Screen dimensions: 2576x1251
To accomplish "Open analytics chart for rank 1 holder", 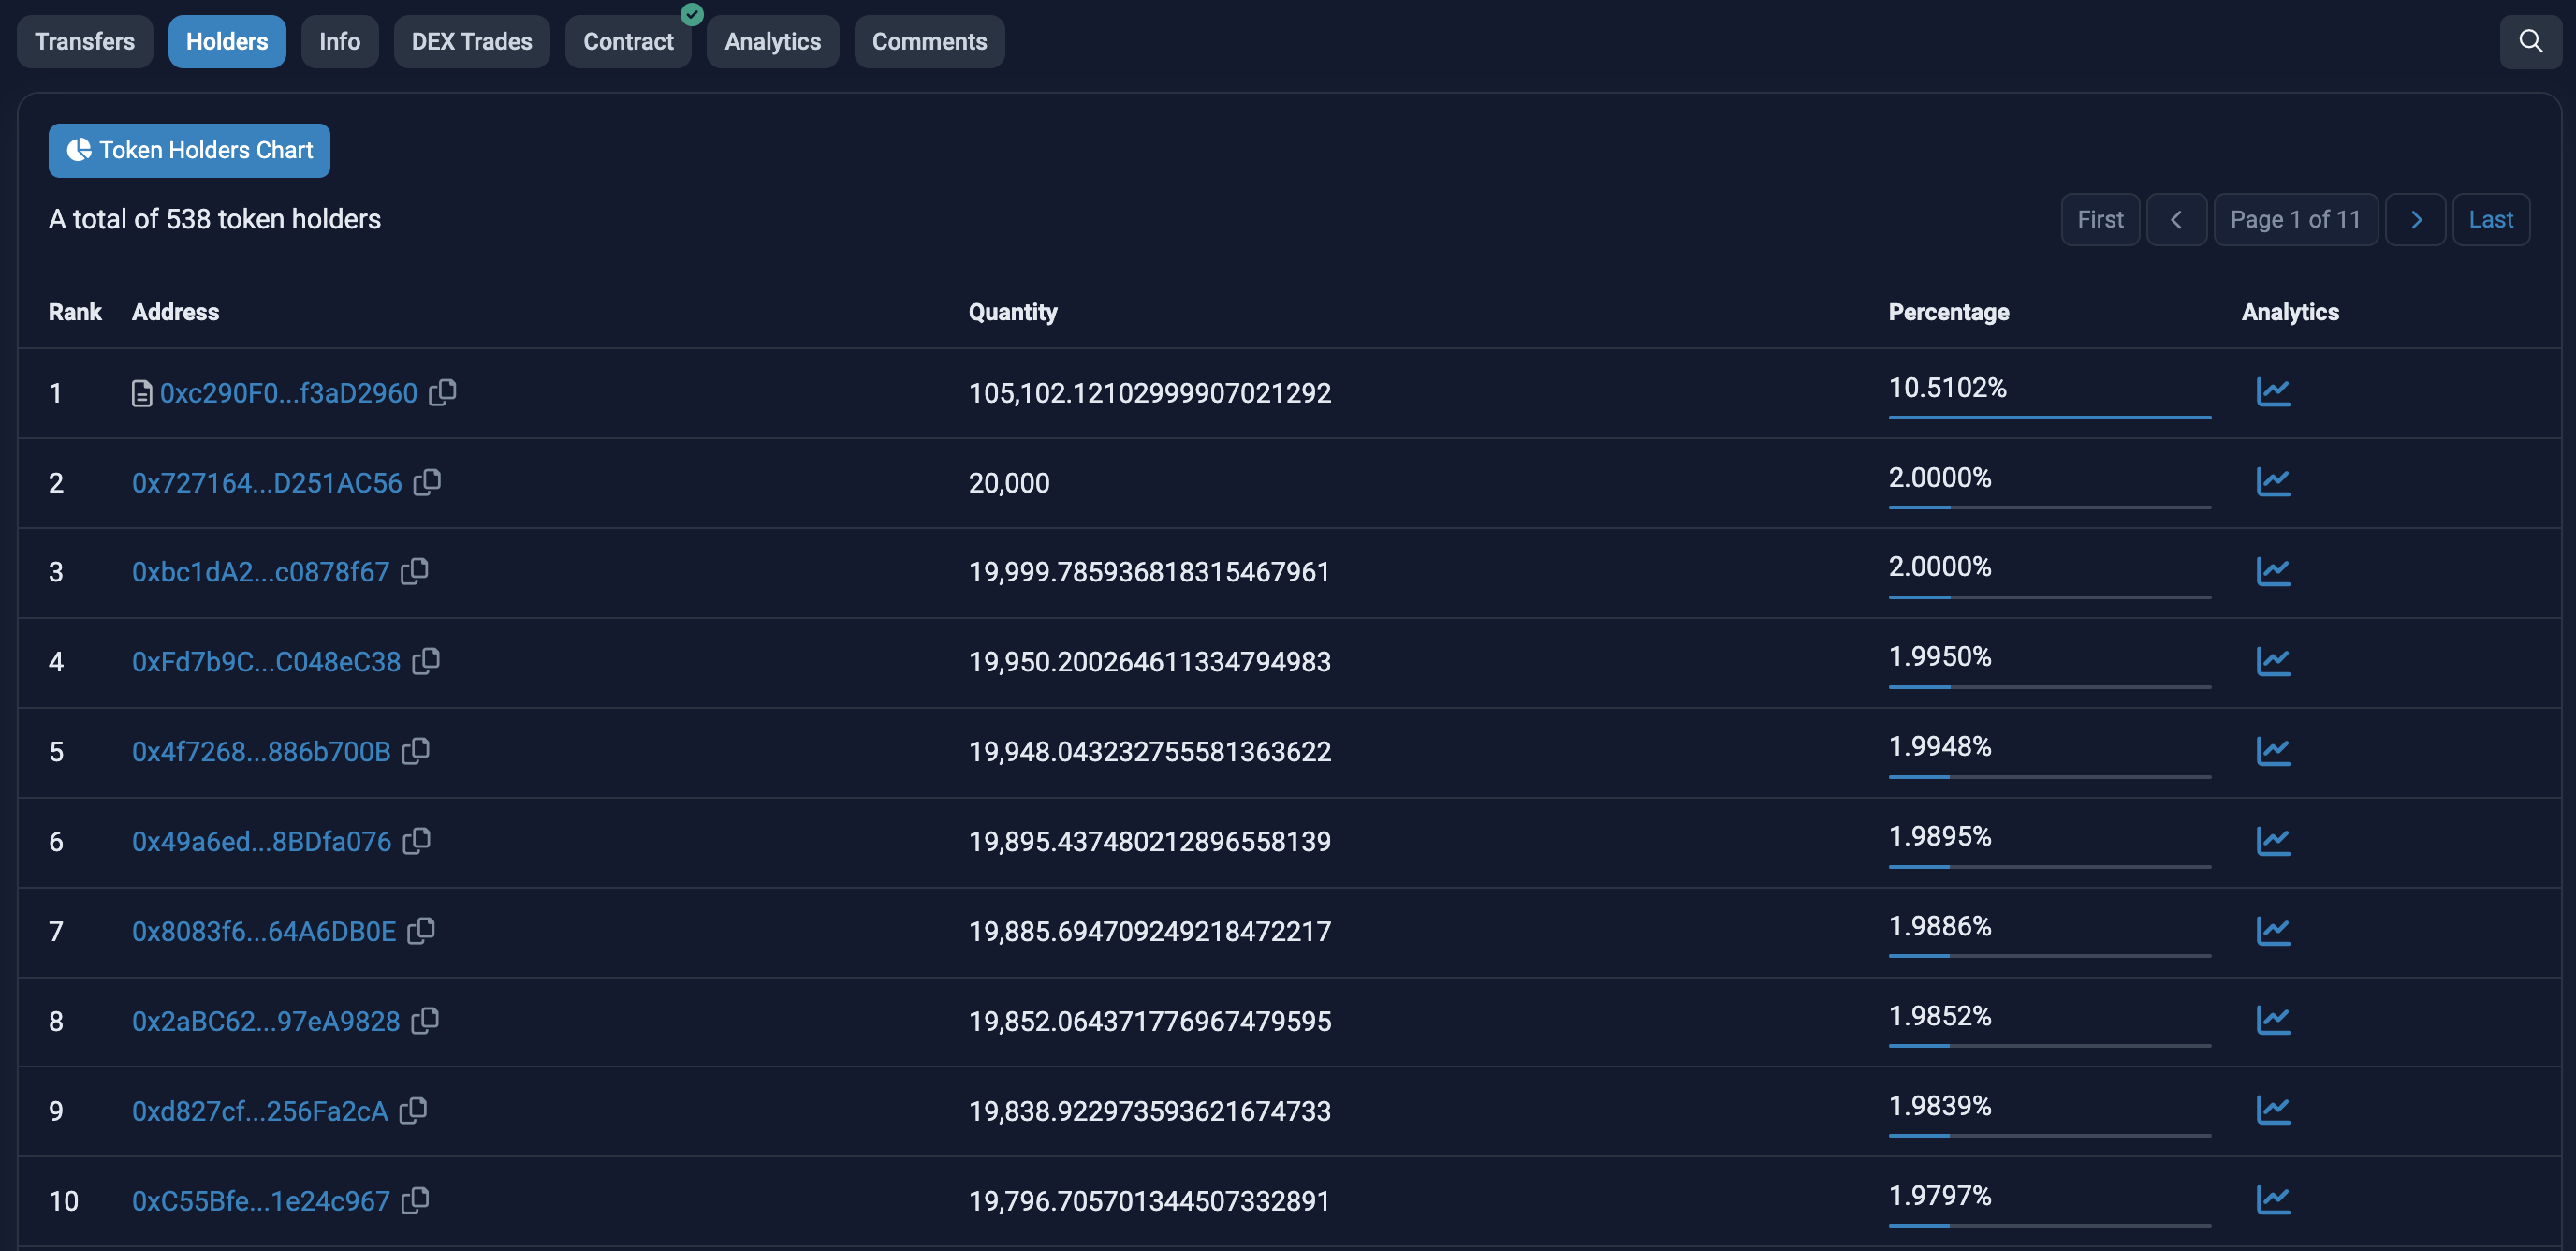I will 2272,392.
